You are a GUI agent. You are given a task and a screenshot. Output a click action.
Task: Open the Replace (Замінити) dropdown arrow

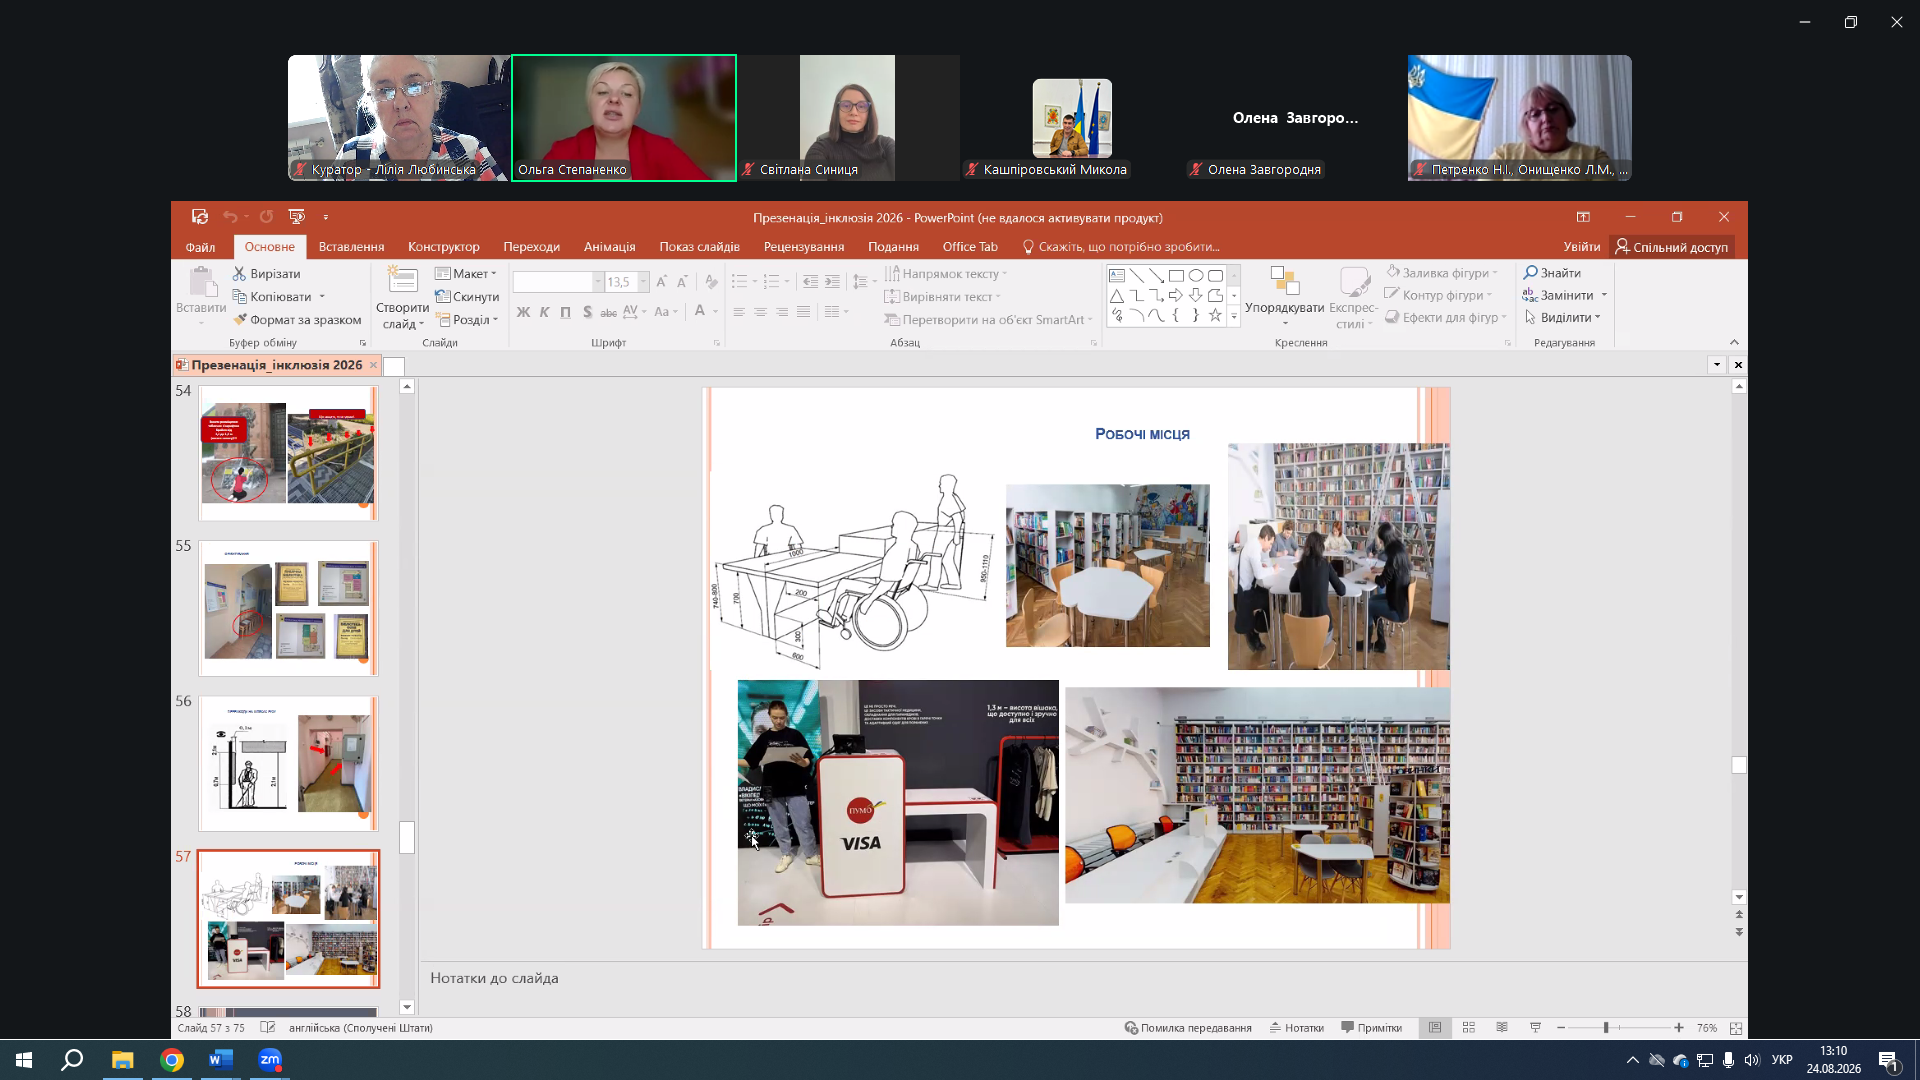1604,295
